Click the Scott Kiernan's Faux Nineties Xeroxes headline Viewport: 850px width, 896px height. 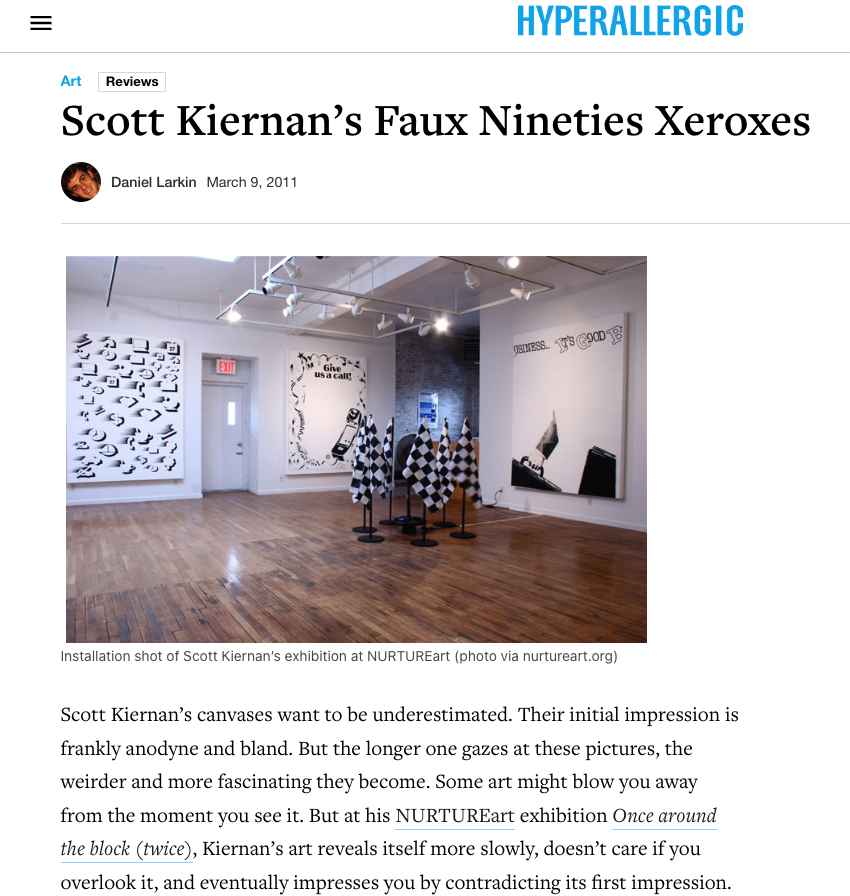pyautogui.click(x=435, y=121)
